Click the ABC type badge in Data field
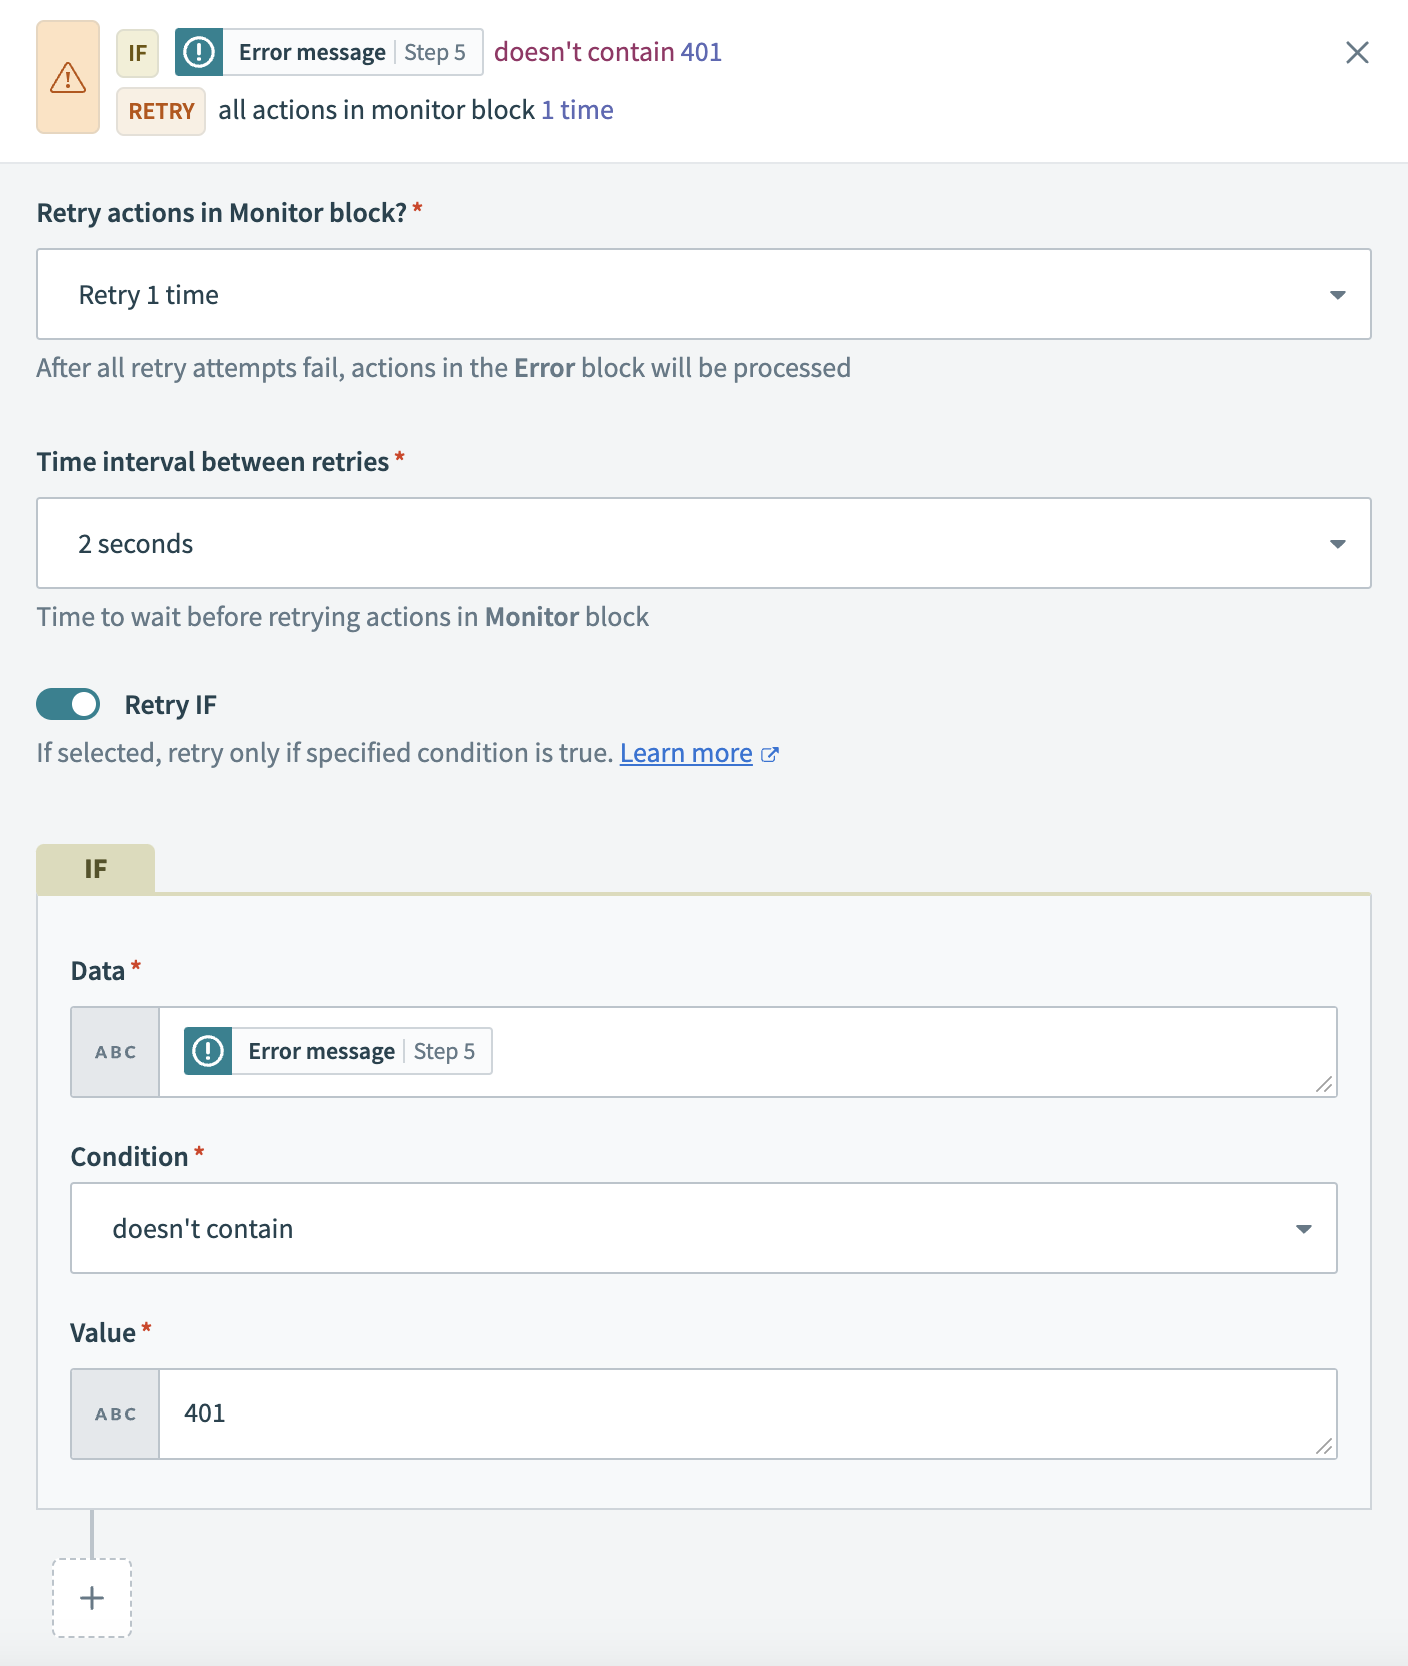The width and height of the screenshot is (1408, 1666). [115, 1052]
